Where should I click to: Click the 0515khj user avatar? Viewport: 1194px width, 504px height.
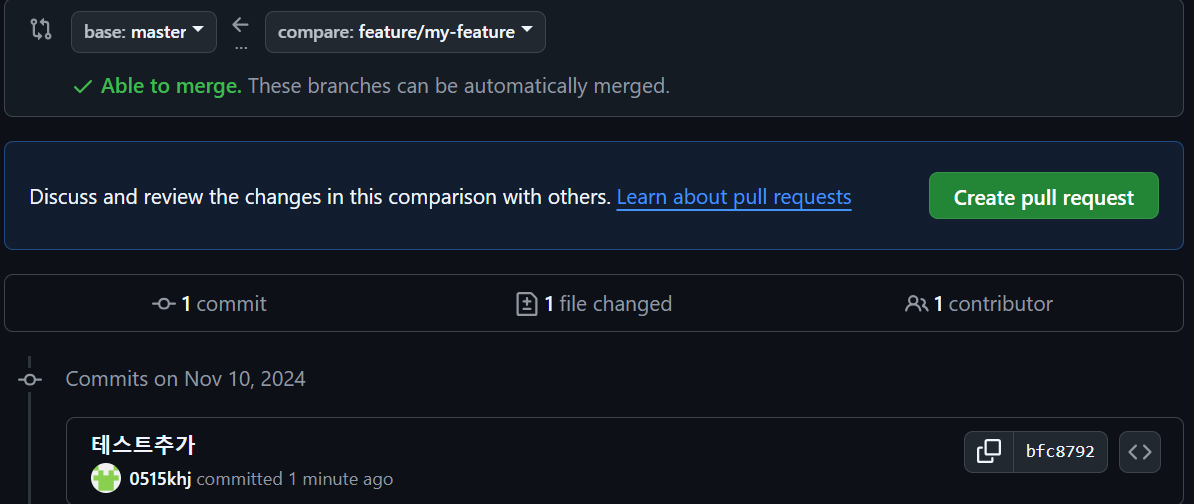106,479
